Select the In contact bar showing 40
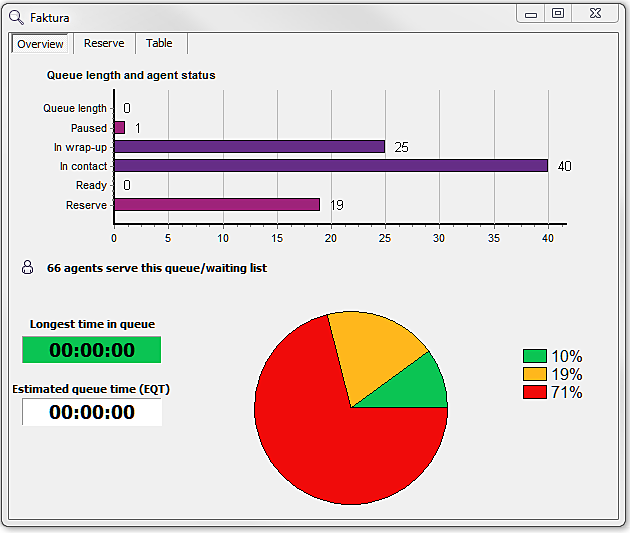This screenshot has width=630, height=533. tap(330, 166)
